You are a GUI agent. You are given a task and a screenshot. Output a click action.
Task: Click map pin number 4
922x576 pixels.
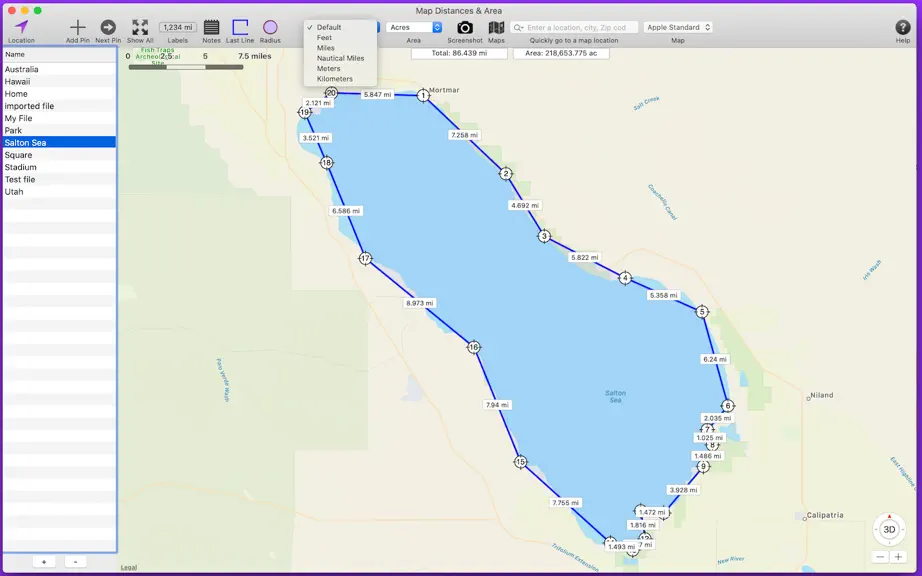coord(625,278)
